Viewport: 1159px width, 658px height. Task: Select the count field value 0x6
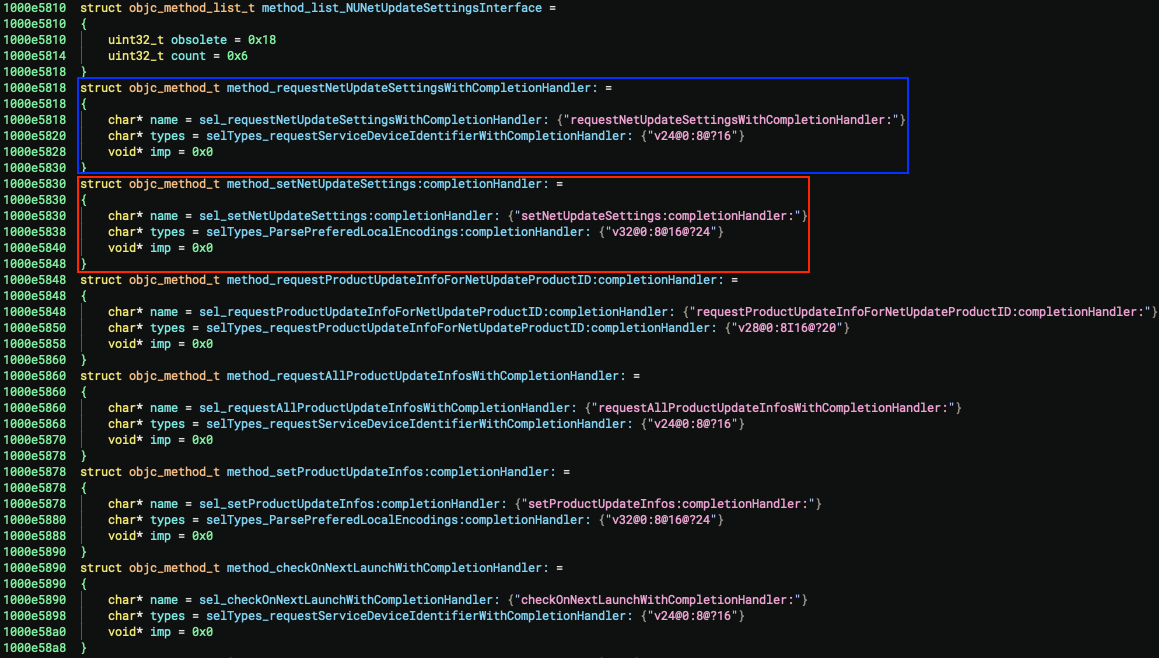coord(235,56)
